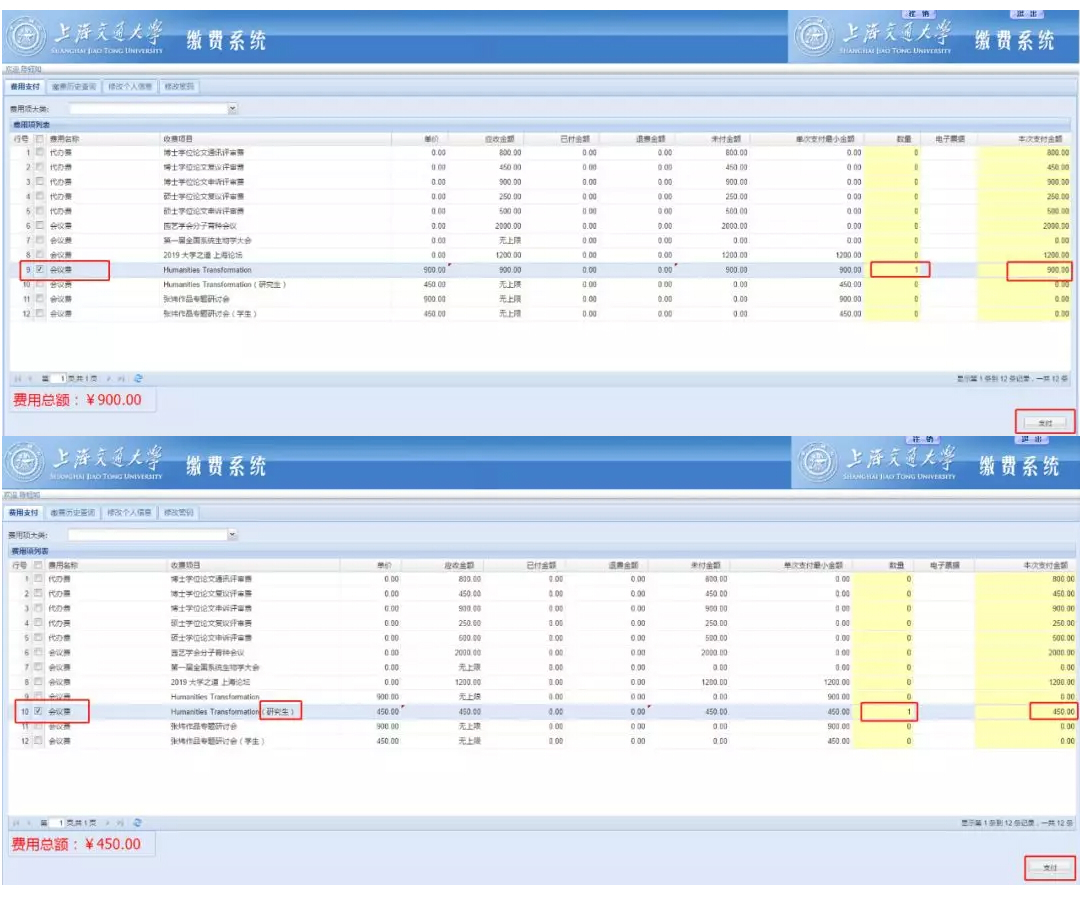Open the 费用项大类 dropdown in the lower panel
The width and height of the screenshot is (1080, 900).
(x=233, y=535)
